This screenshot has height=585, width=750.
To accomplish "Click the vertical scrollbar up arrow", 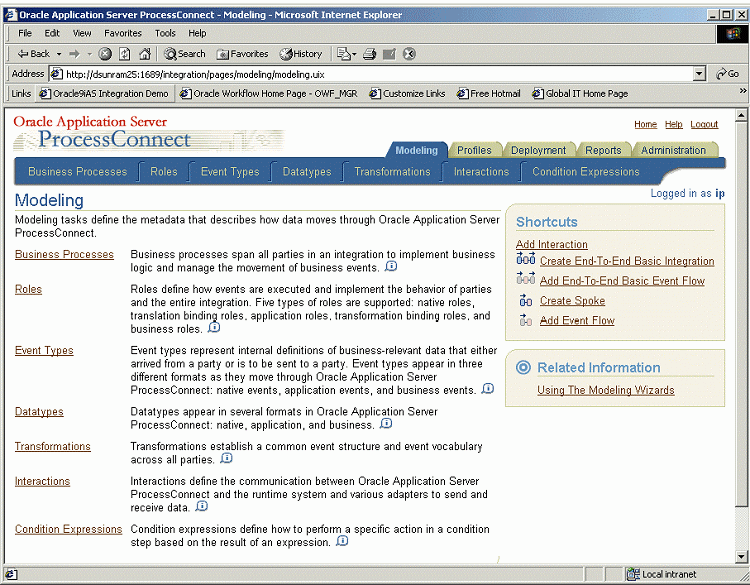I will pos(741,115).
